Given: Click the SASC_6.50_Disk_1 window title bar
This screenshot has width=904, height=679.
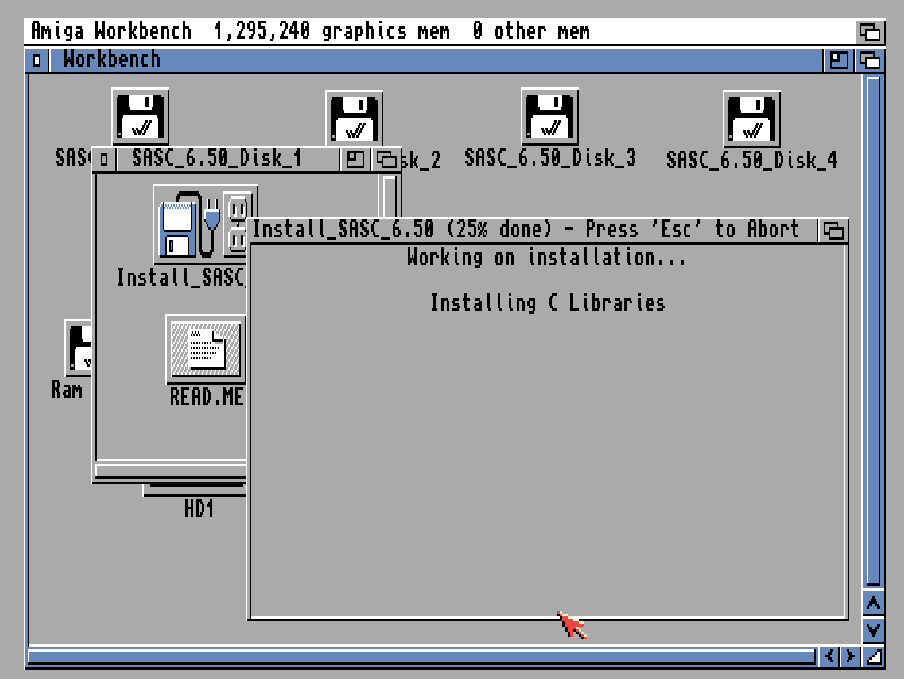Looking at the screenshot, I should (228, 160).
